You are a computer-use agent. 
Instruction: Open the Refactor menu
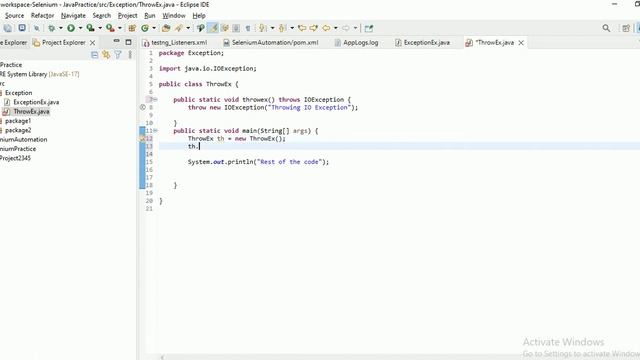tap(42, 16)
